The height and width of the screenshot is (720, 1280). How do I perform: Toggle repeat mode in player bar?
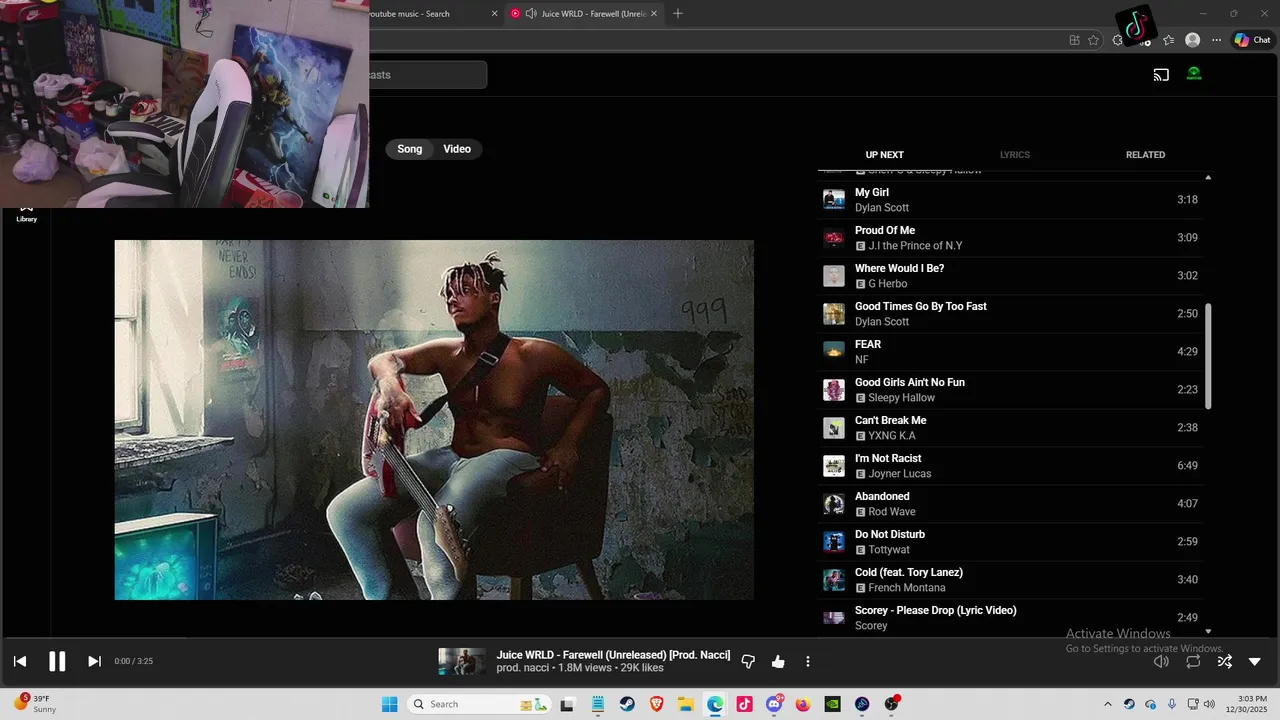pyautogui.click(x=1193, y=661)
